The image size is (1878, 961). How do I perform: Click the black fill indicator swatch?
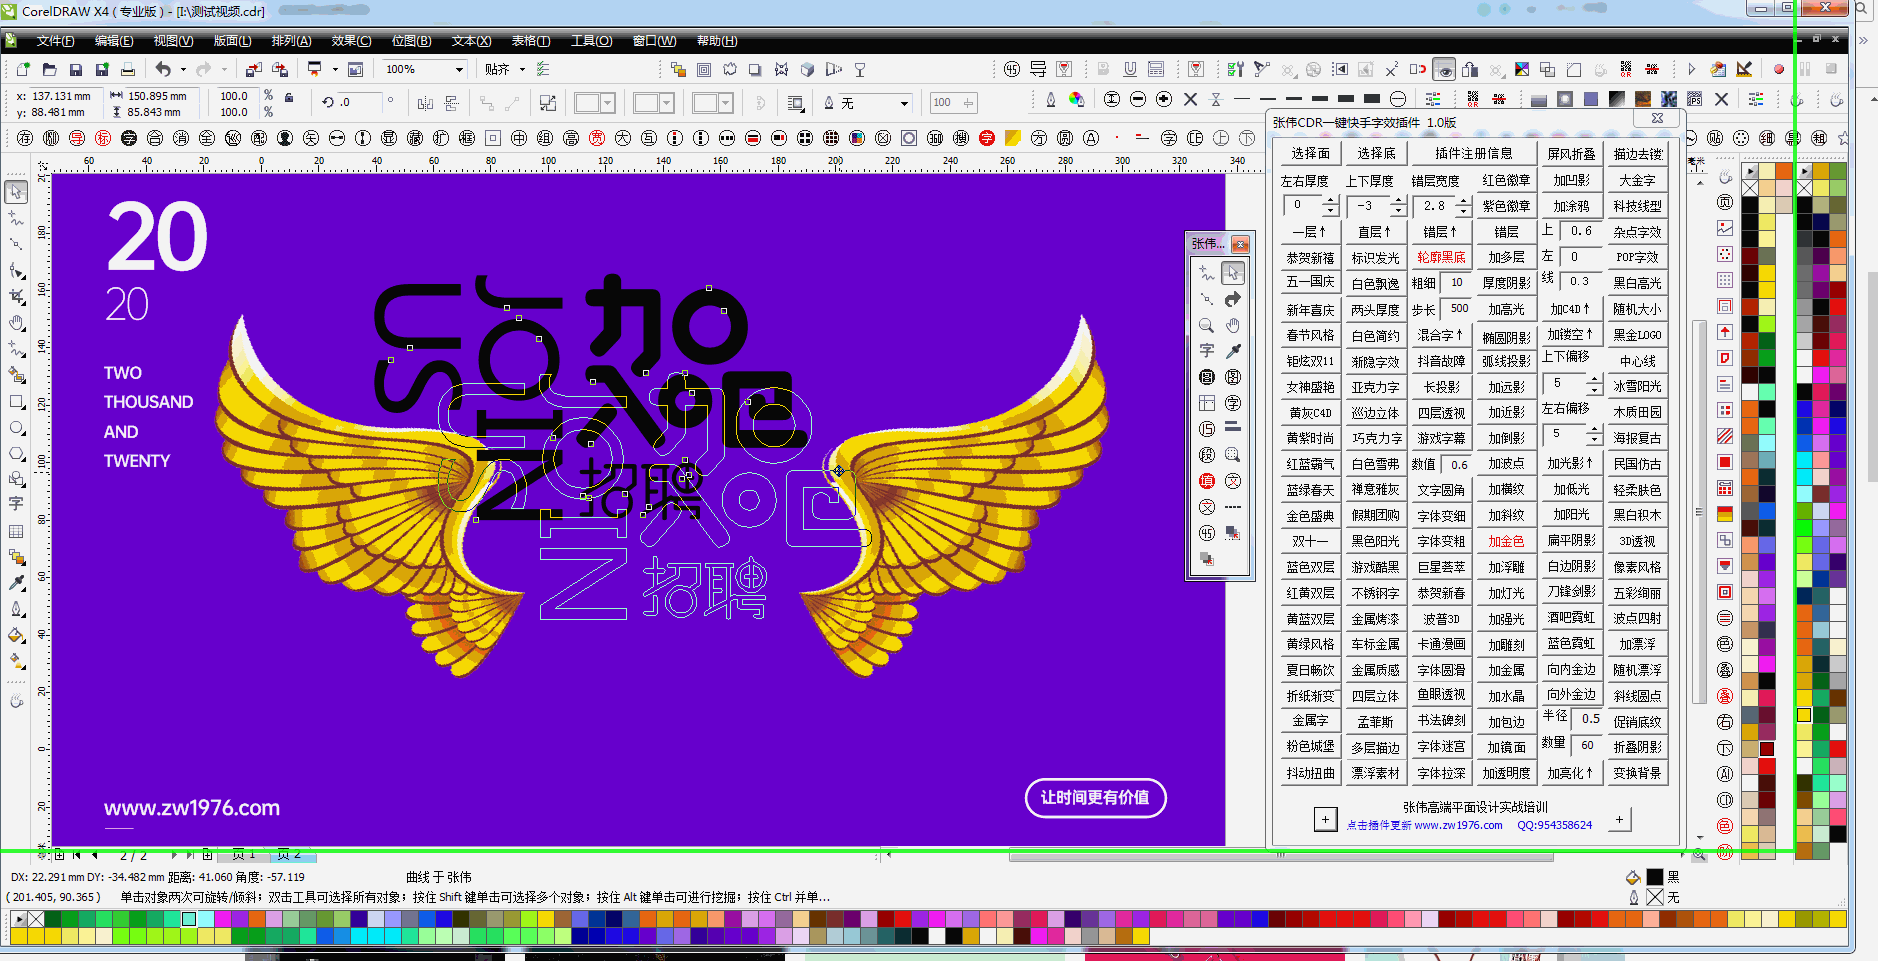[x=1655, y=877]
